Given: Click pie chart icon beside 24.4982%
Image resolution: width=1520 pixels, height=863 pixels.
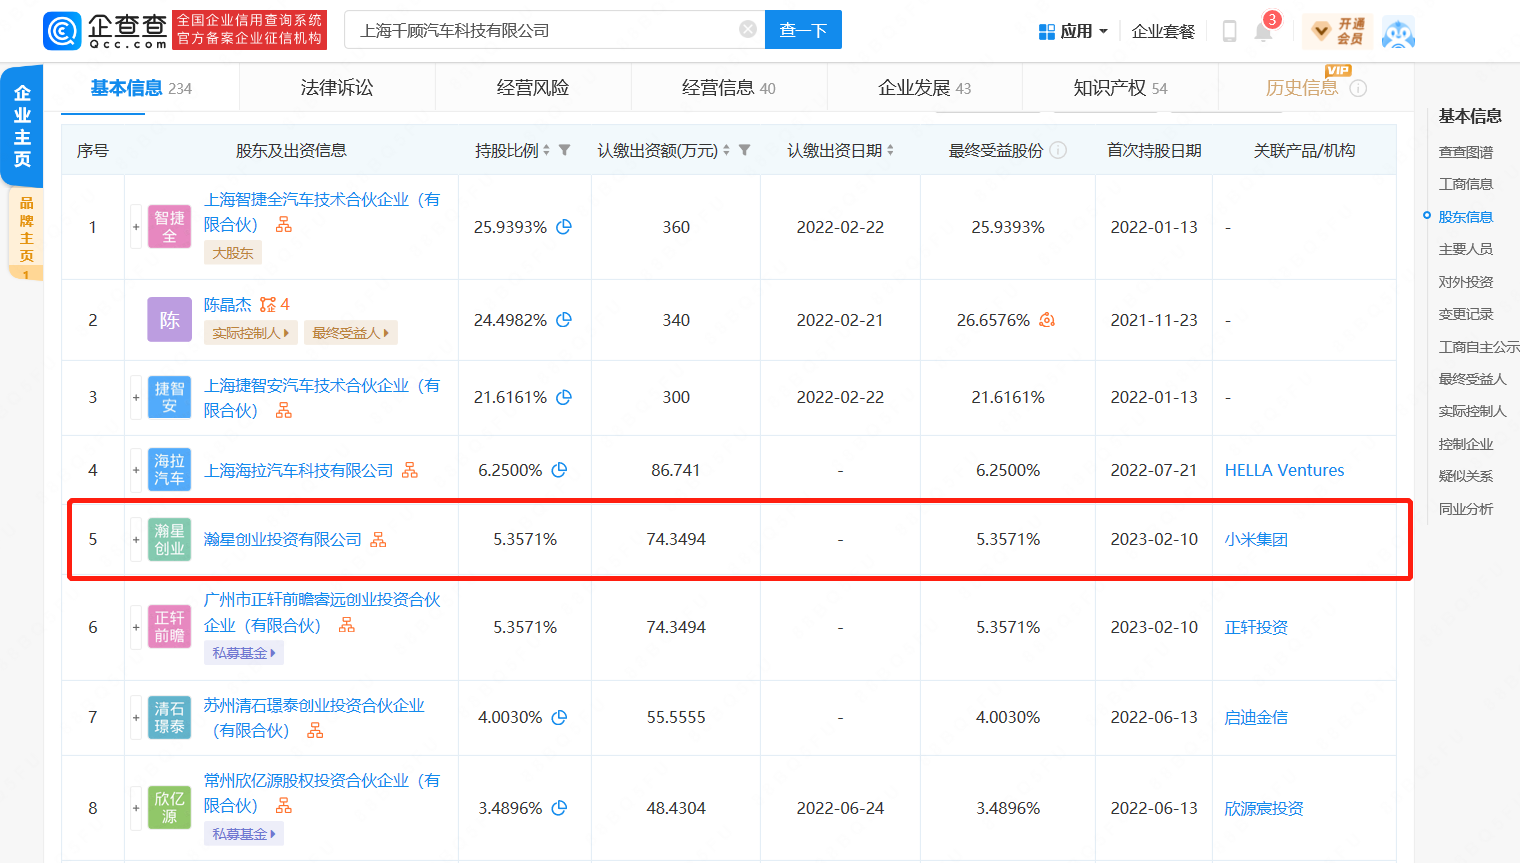Looking at the screenshot, I should click(564, 320).
